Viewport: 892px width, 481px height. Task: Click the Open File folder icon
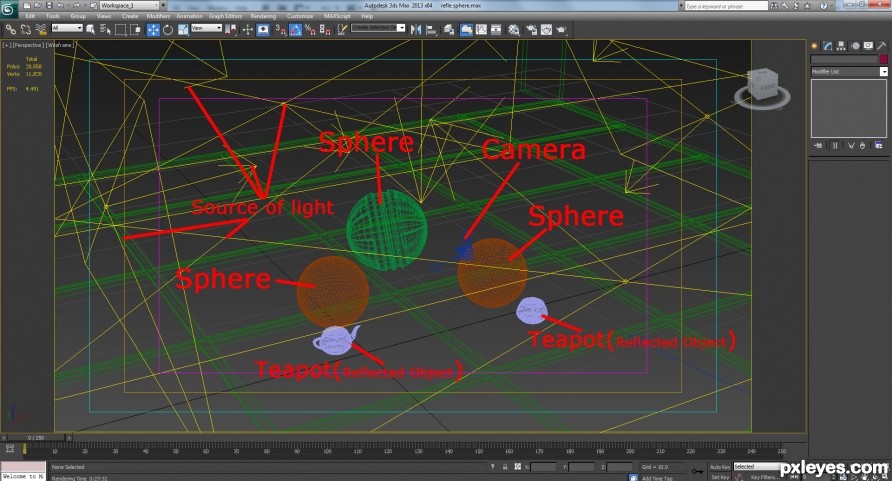click(x=38, y=5)
